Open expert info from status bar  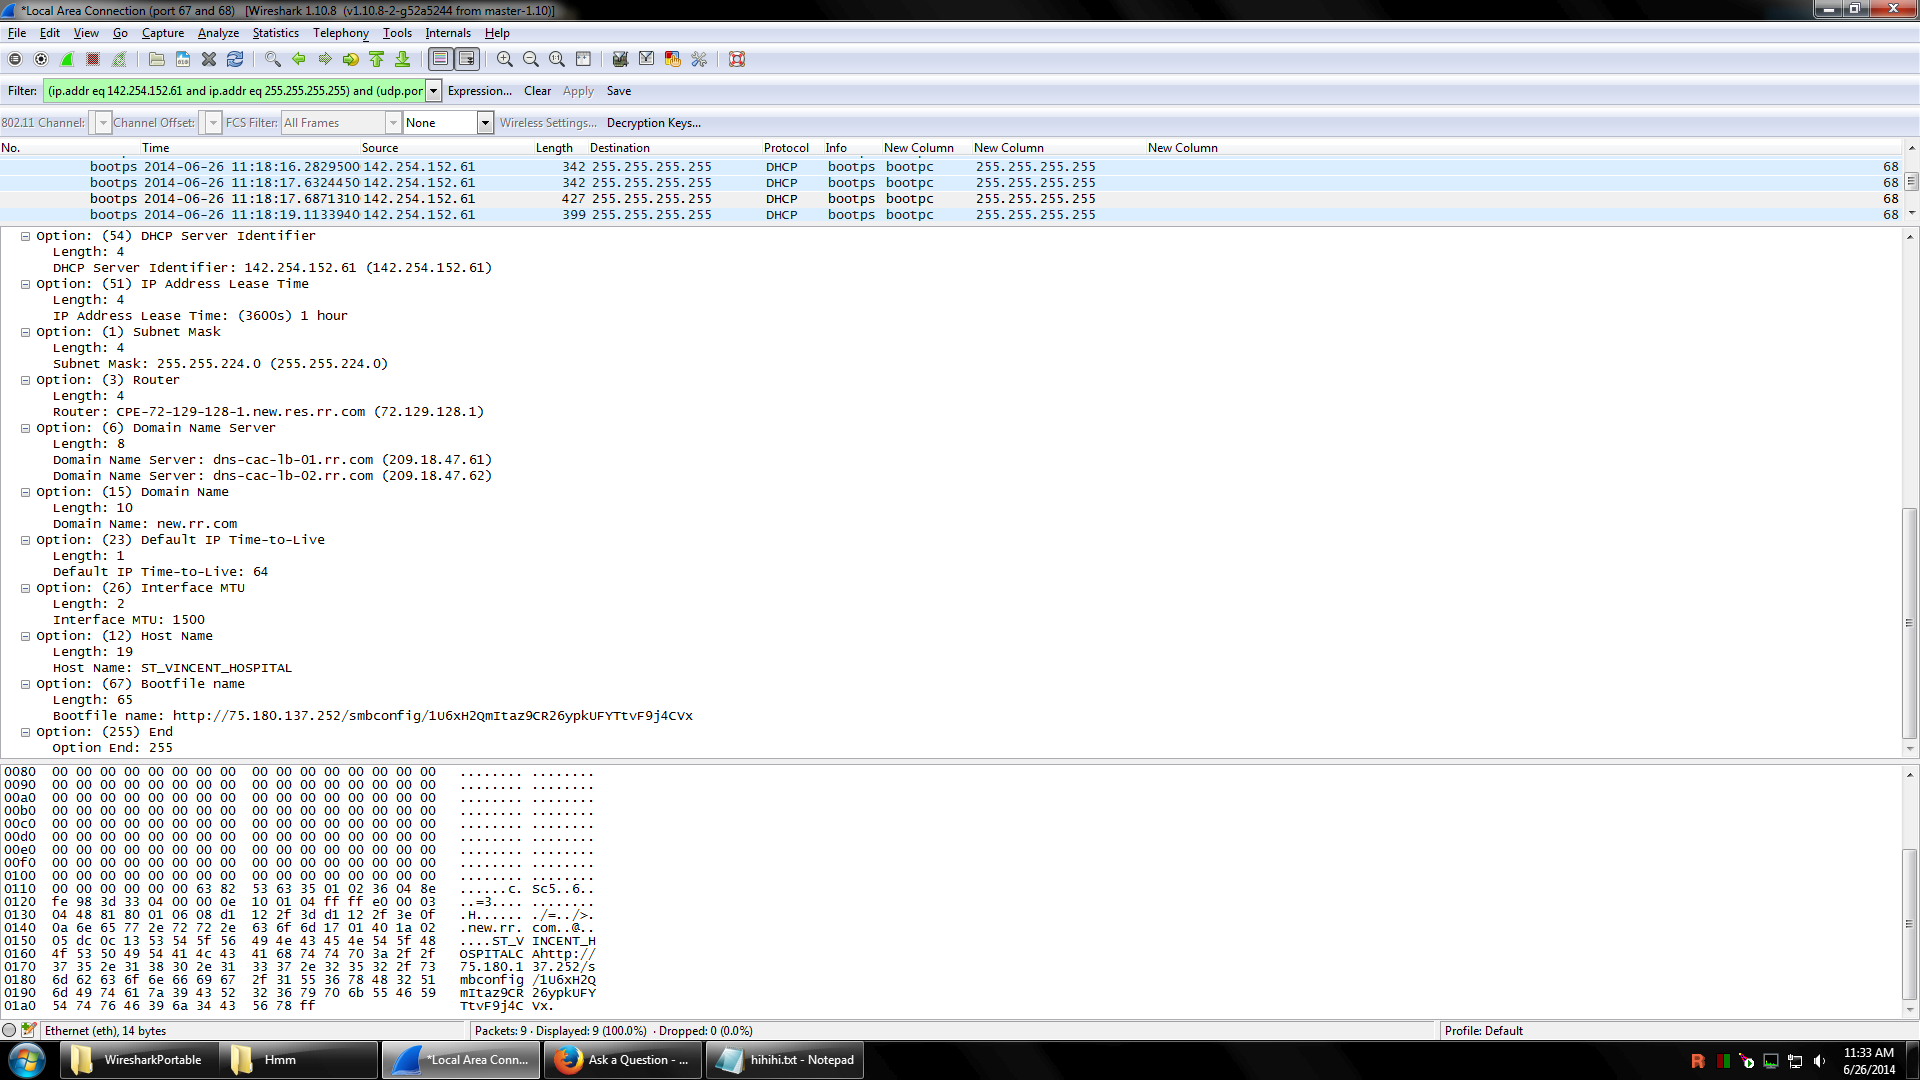coord(9,1030)
